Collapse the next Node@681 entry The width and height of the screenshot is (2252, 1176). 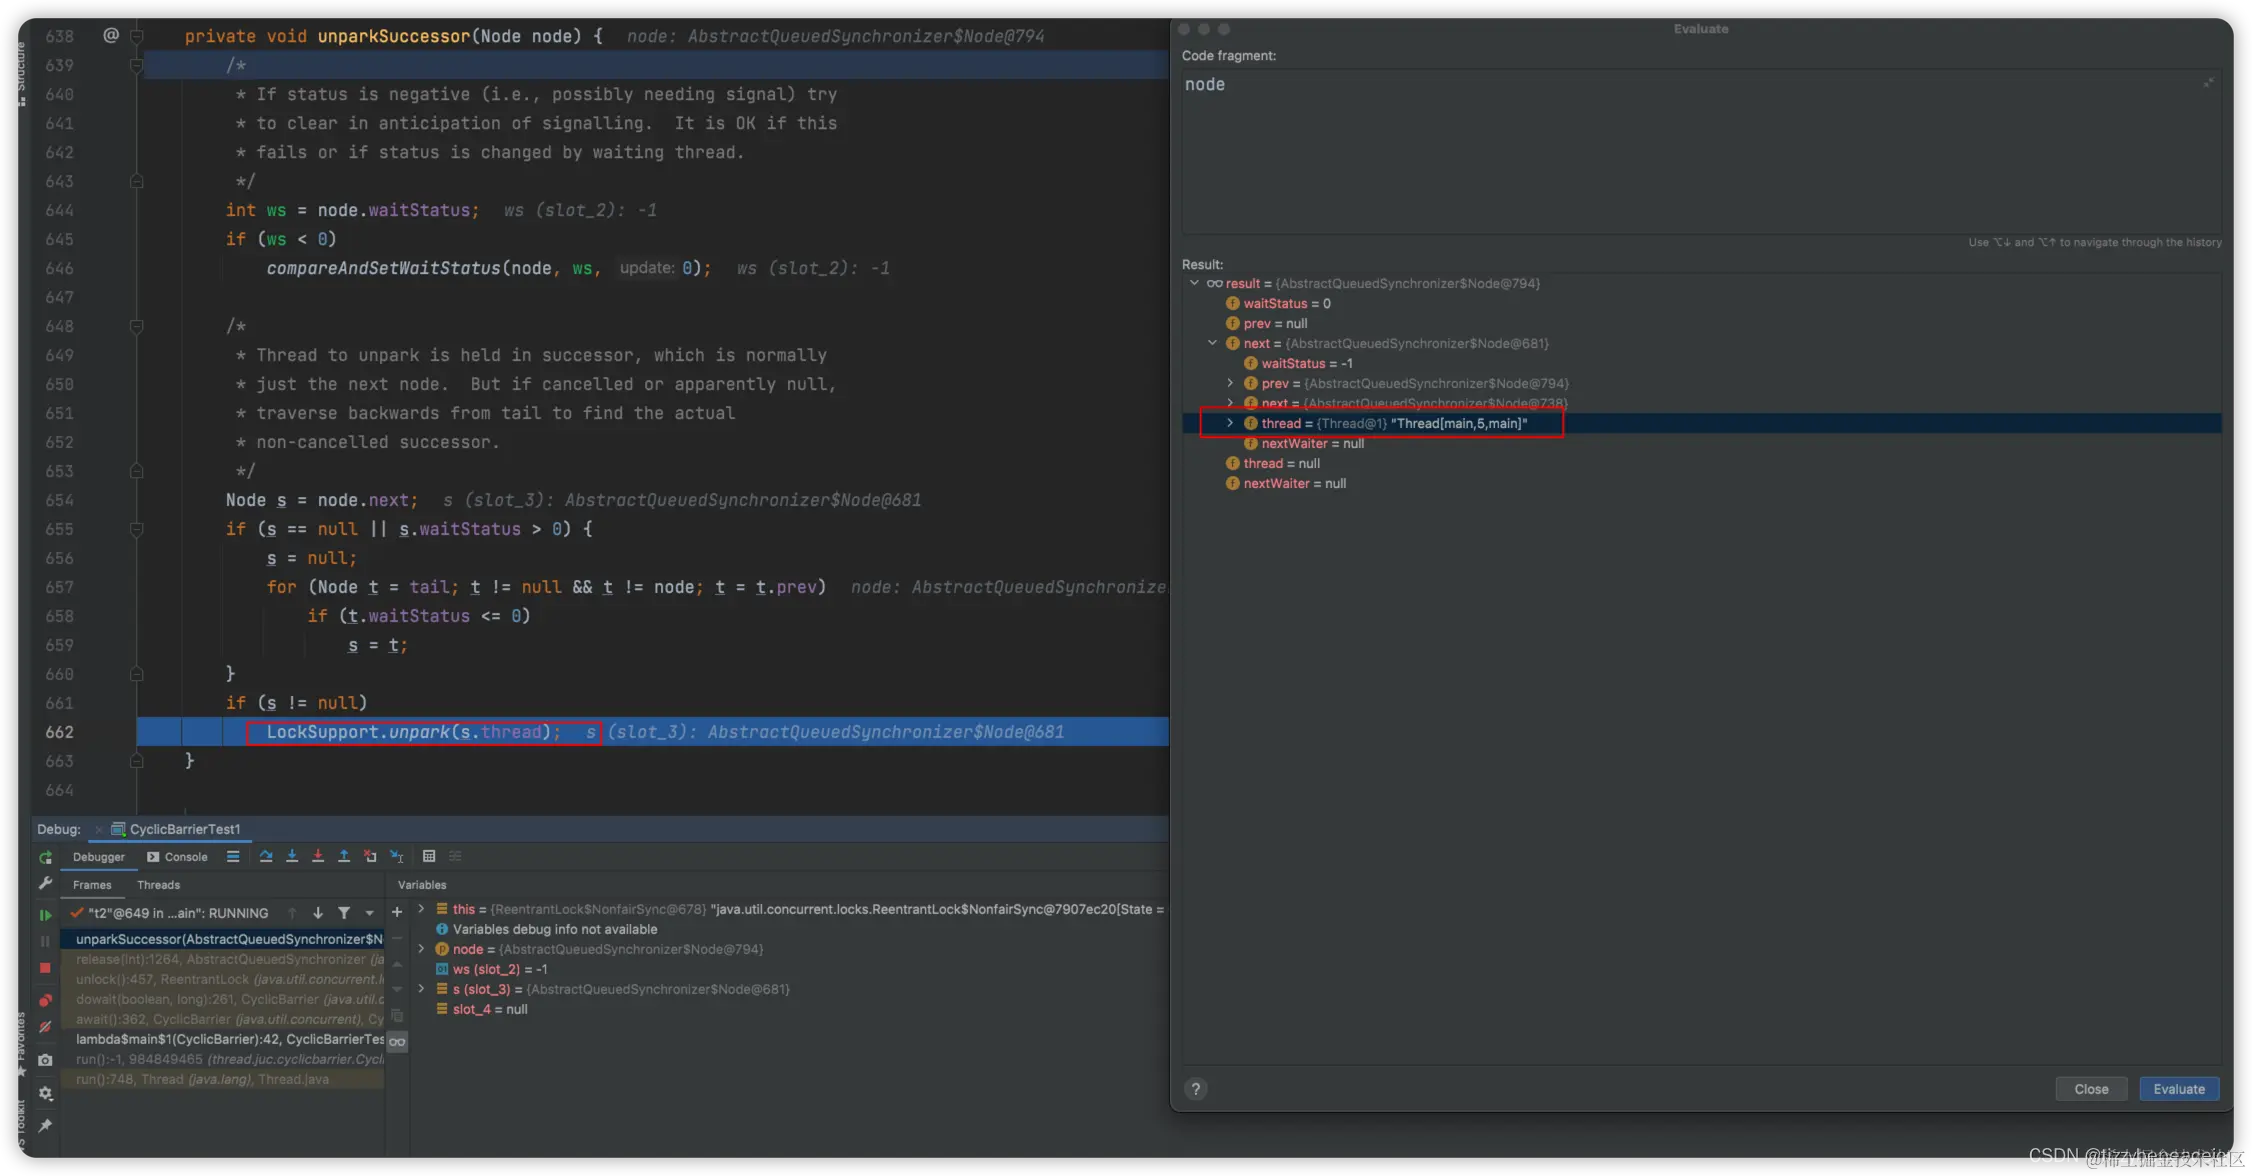pos(1212,343)
